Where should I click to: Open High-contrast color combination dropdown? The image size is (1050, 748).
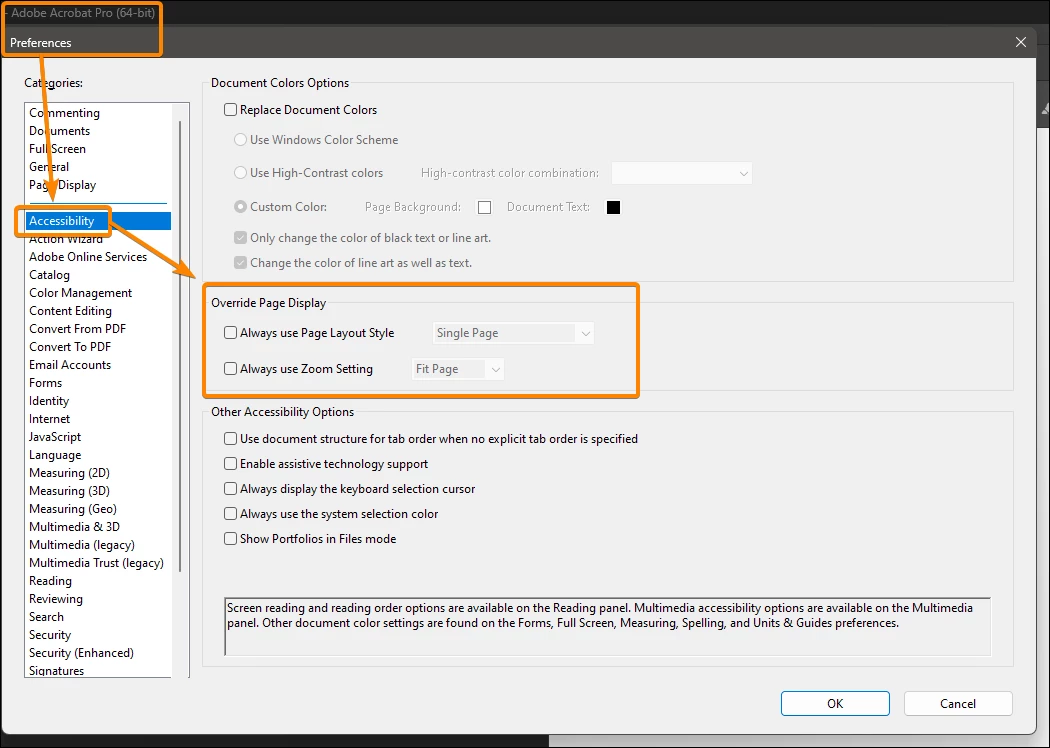click(682, 173)
